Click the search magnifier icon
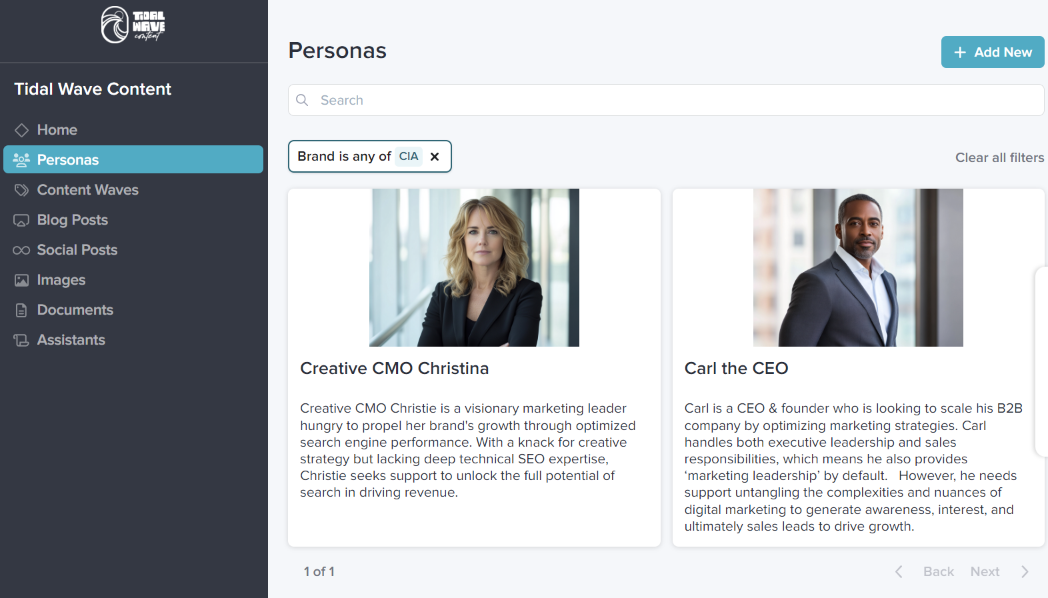This screenshot has height=598, width=1048. (303, 100)
